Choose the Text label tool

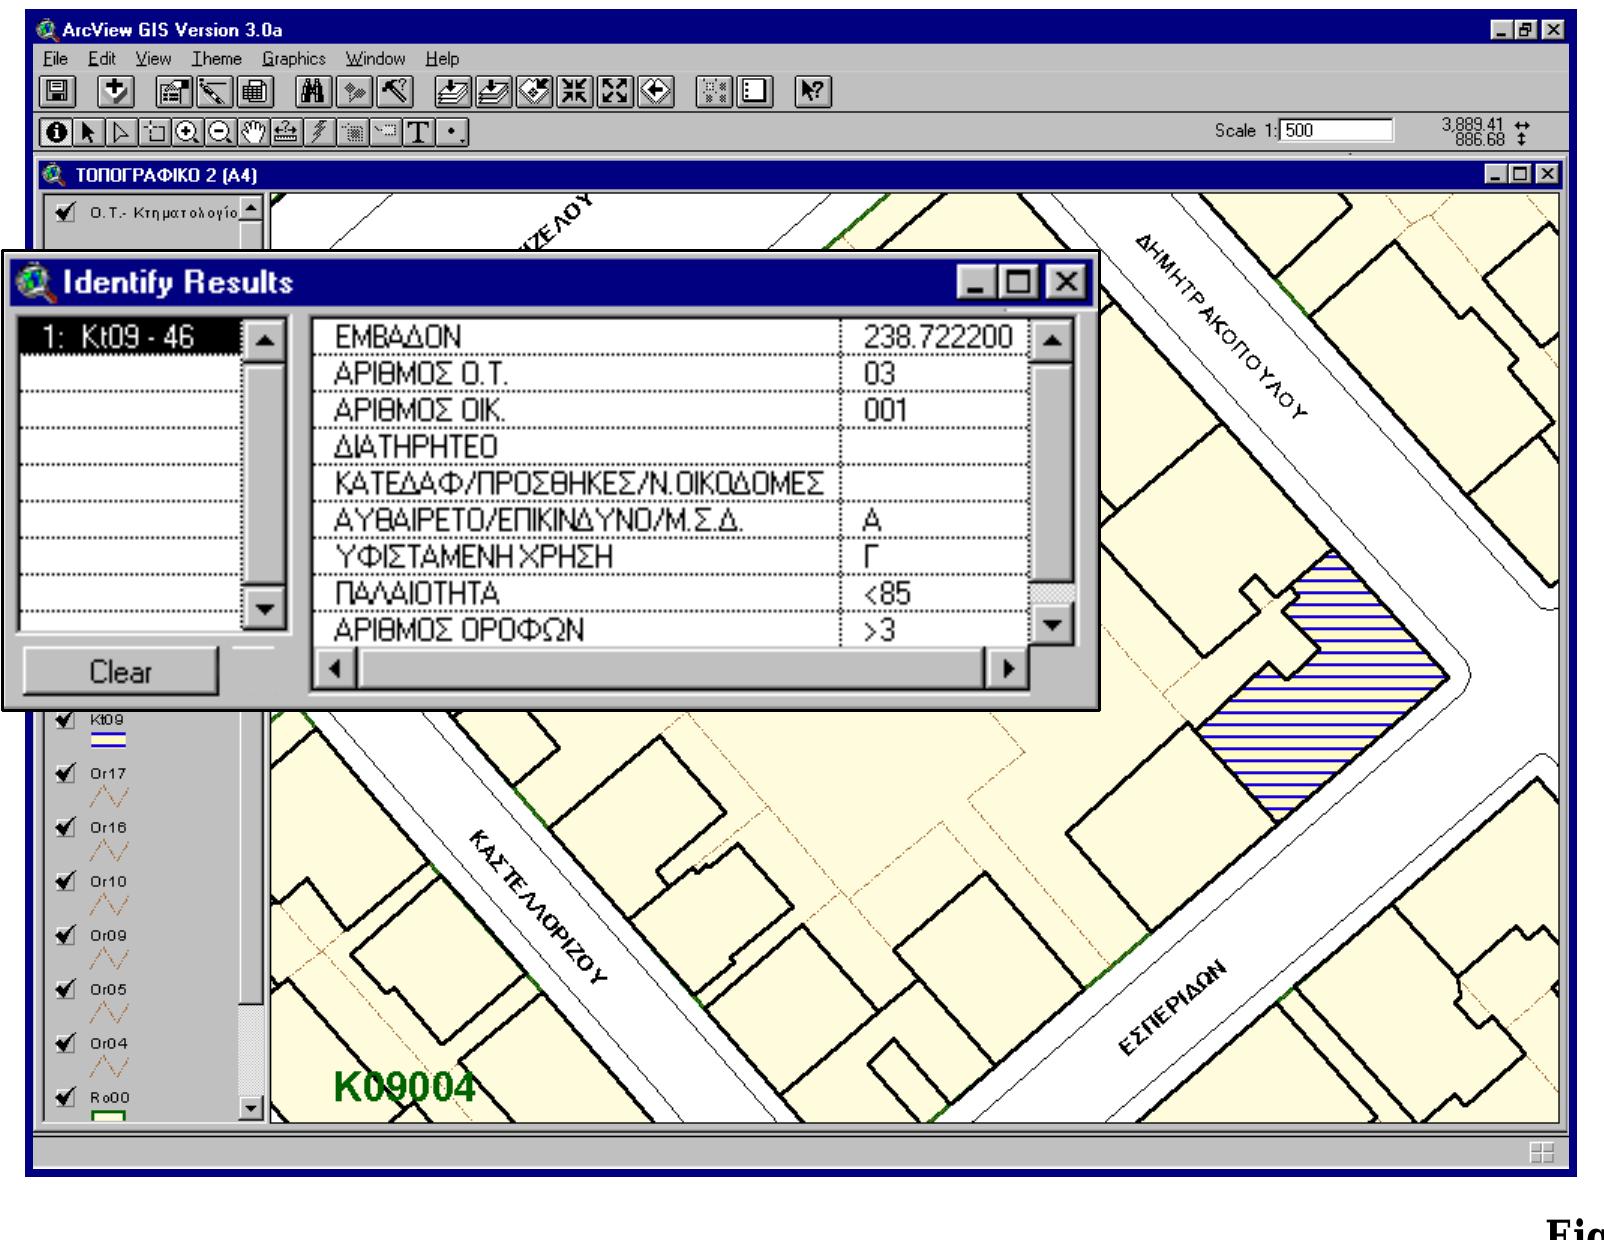tap(418, 128)
